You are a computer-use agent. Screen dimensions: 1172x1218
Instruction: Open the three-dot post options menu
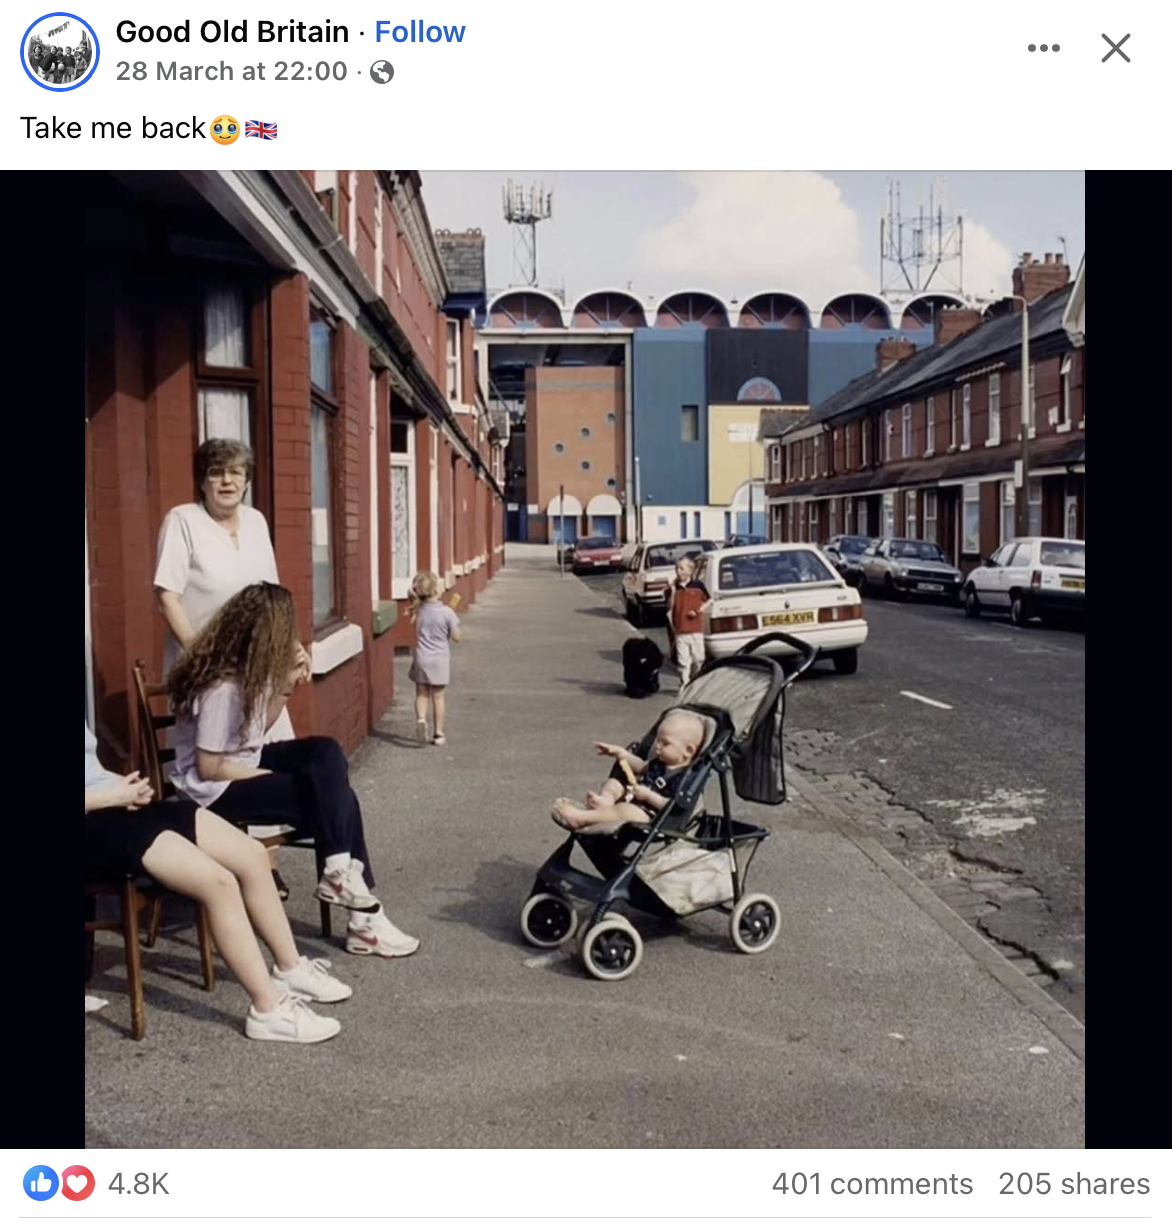coord(1044,48)
